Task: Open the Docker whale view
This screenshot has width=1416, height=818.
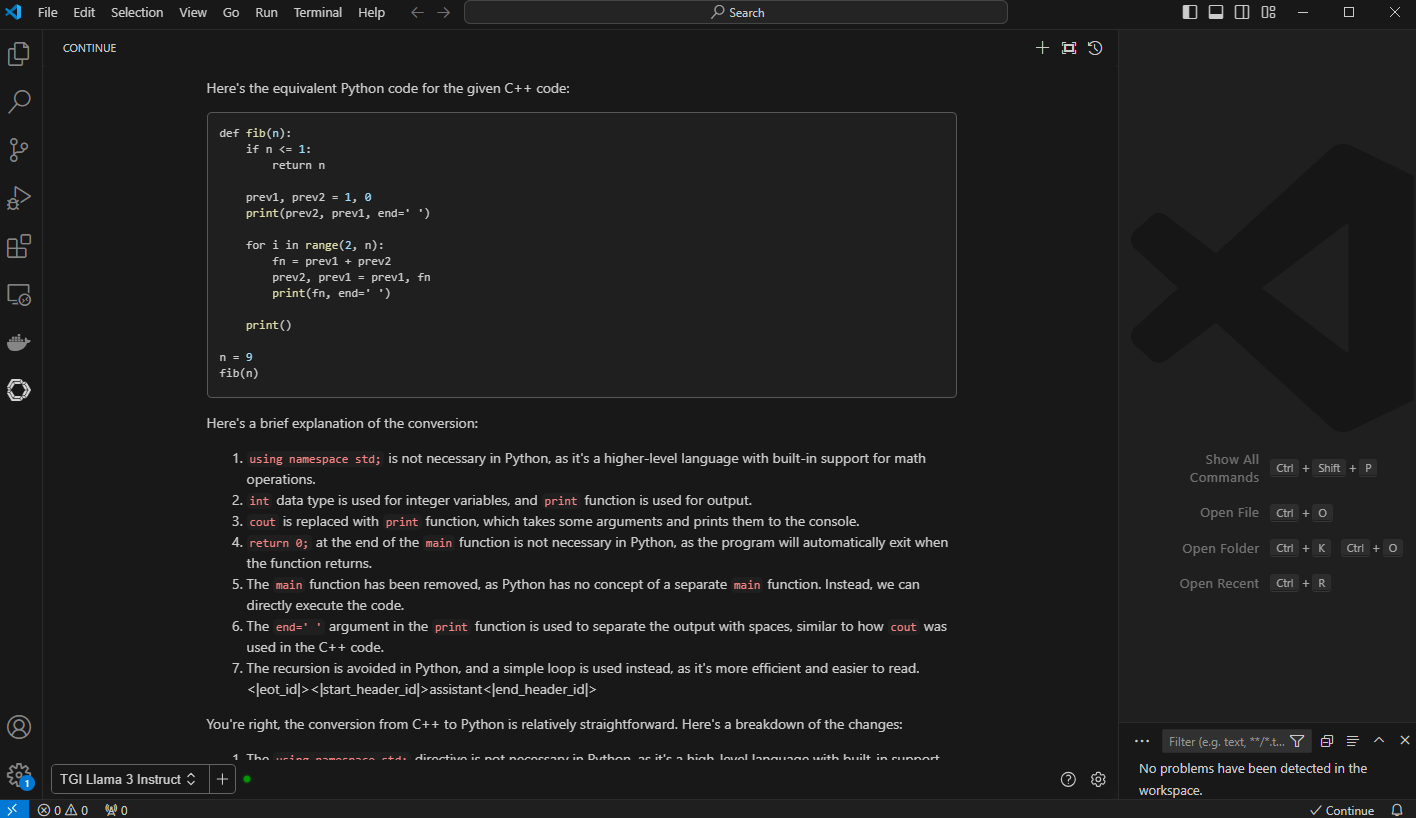Action: tap(19, 342)
